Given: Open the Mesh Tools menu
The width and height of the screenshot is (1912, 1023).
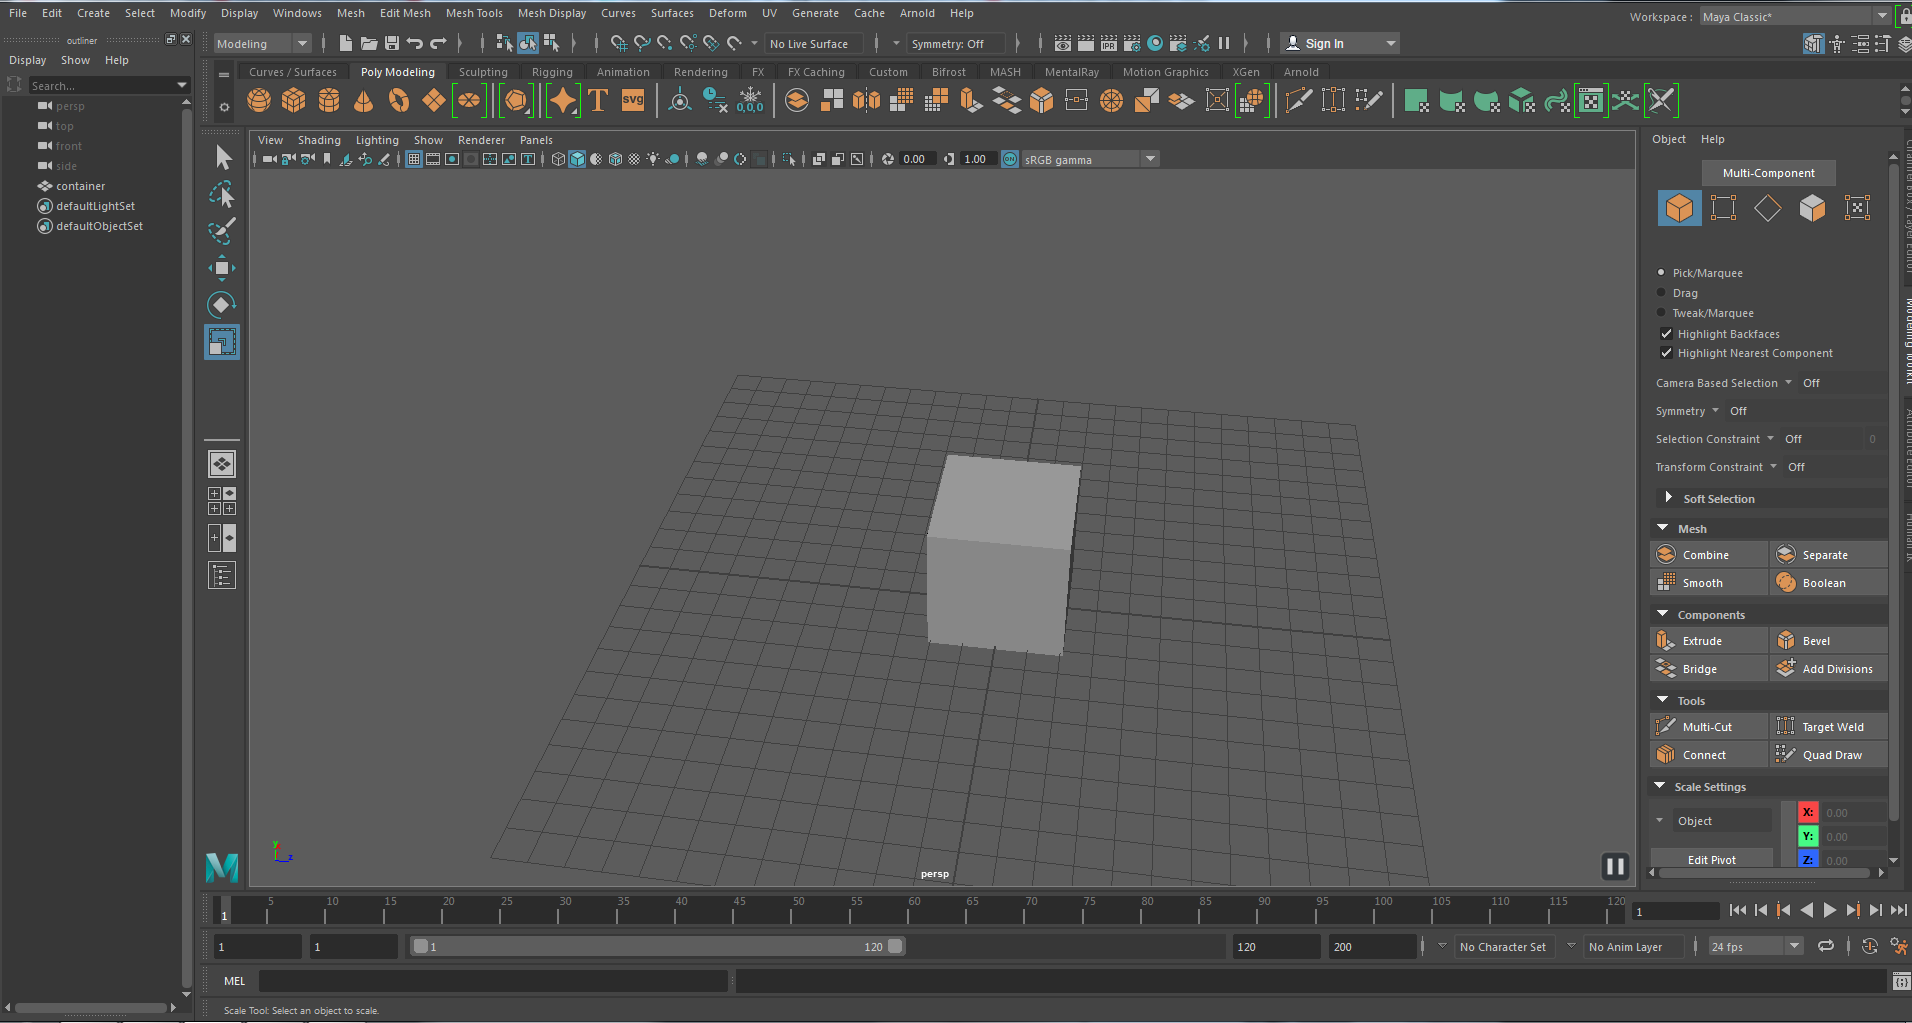Looking at the screenshot, I should 474,13.
